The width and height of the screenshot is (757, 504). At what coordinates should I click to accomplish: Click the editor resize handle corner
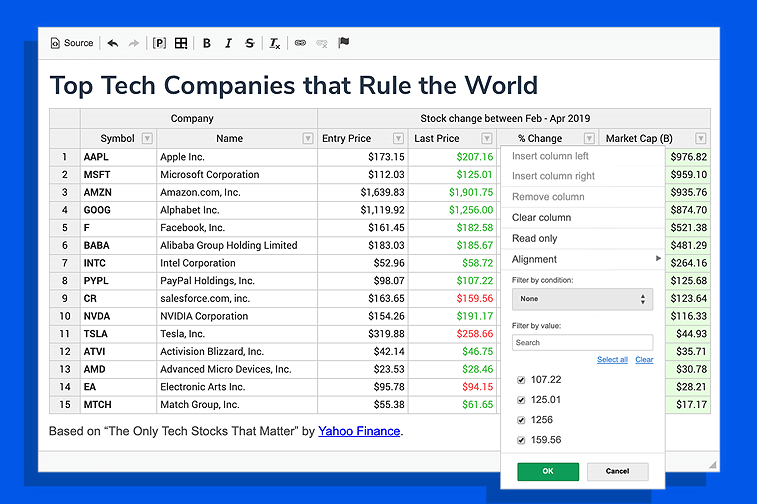[x=713, y=464]
